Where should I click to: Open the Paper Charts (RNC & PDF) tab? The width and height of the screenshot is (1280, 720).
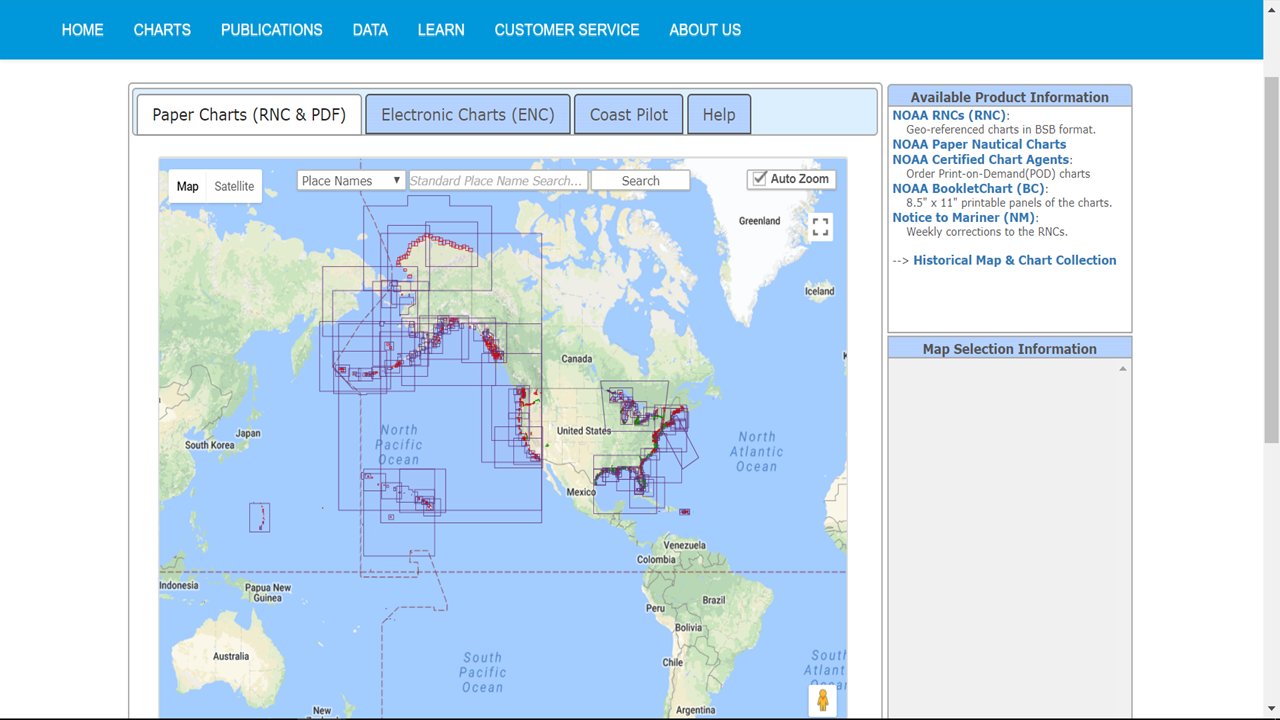[249, 114]
